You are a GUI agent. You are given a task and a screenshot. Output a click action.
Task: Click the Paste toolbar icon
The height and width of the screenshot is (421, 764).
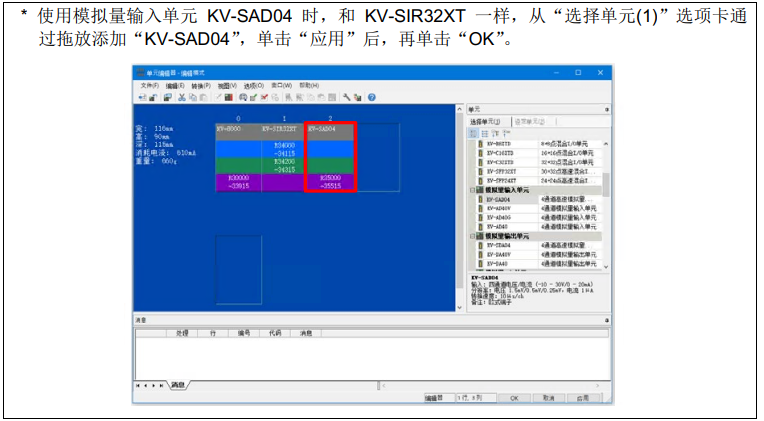[204, 97]
